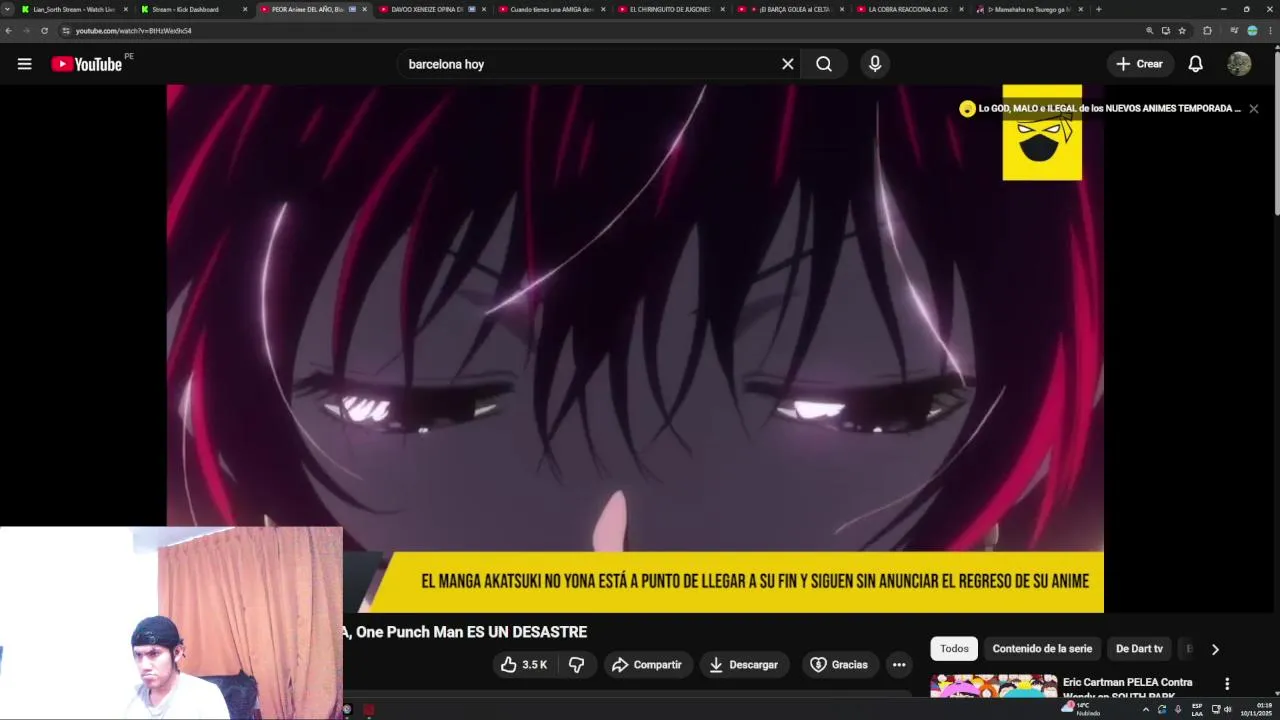This screenshot has width=1280, height=720.
Task: Click the Descargar download button
Action: tap(744, 665)
